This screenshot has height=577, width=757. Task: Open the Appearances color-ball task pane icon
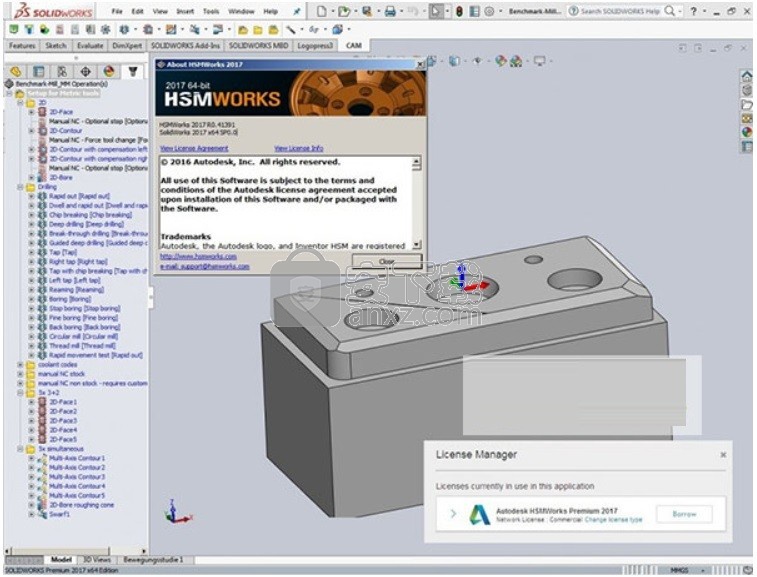pyautogui.click(x=747, y=132)
